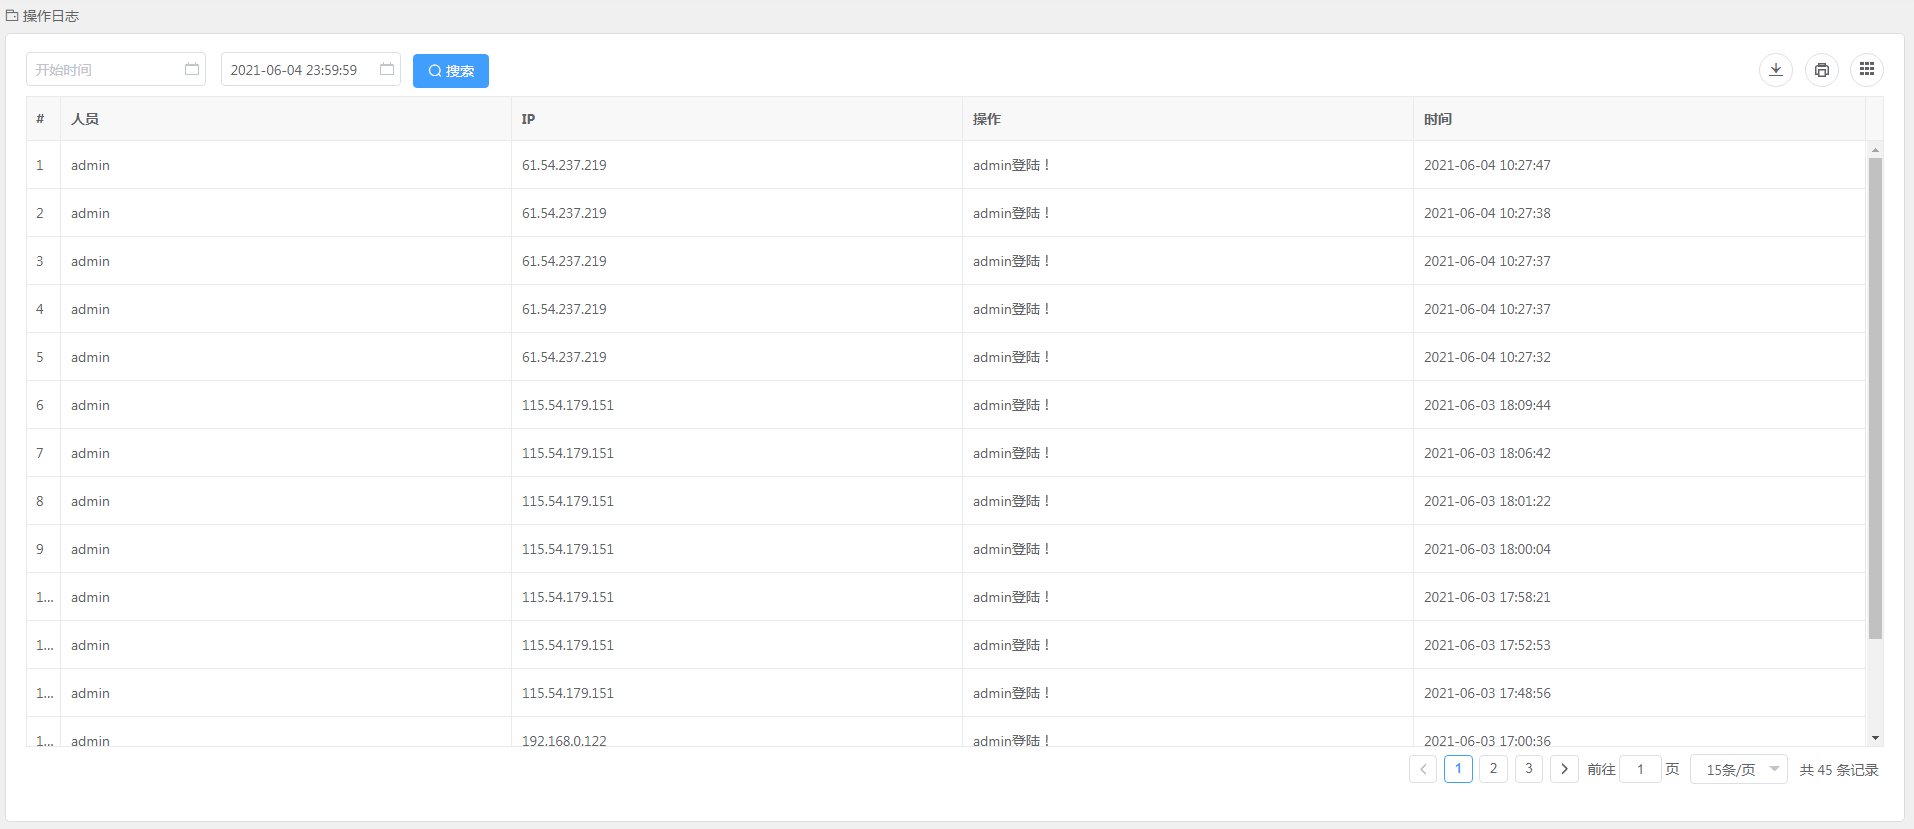Click the IP column header
The width and height of the screenshot is (1914, 829).
tap(528, 119)
